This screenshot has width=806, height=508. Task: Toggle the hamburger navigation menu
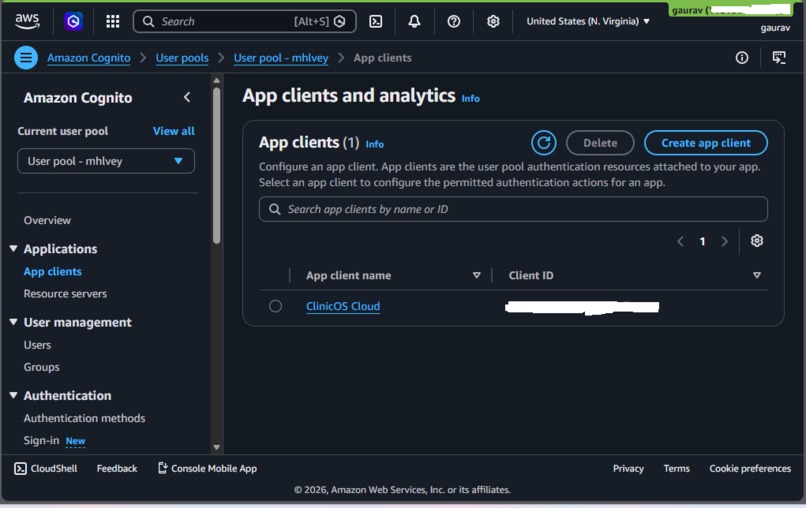(x=26, y=58)
